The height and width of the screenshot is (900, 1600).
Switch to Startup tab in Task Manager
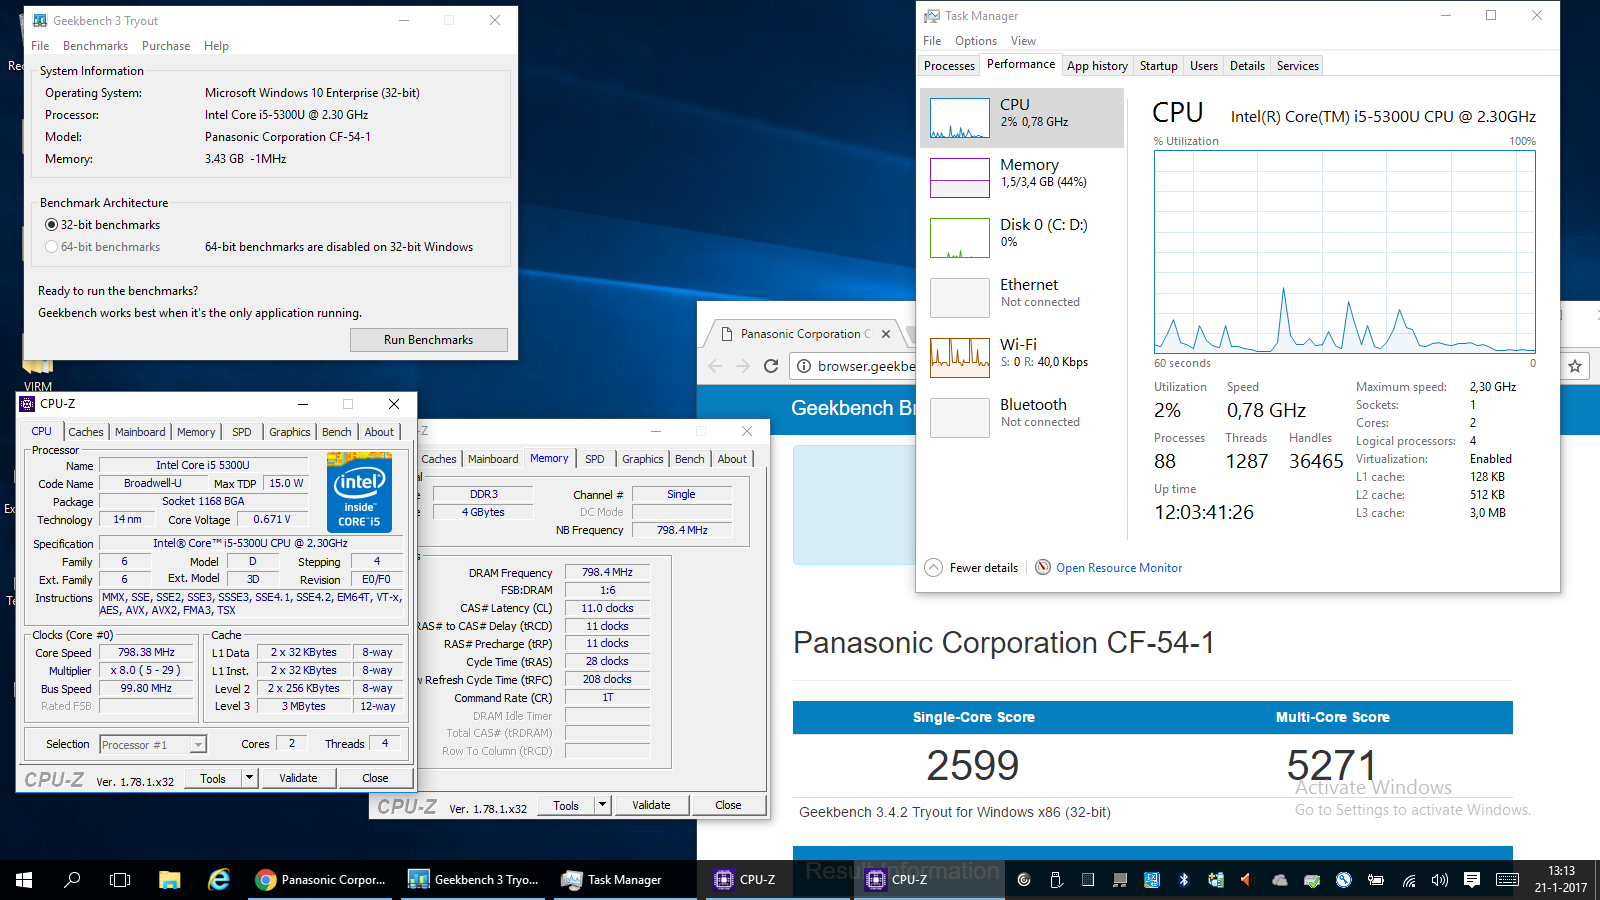pyautogui.click(x=1158, y=66)
